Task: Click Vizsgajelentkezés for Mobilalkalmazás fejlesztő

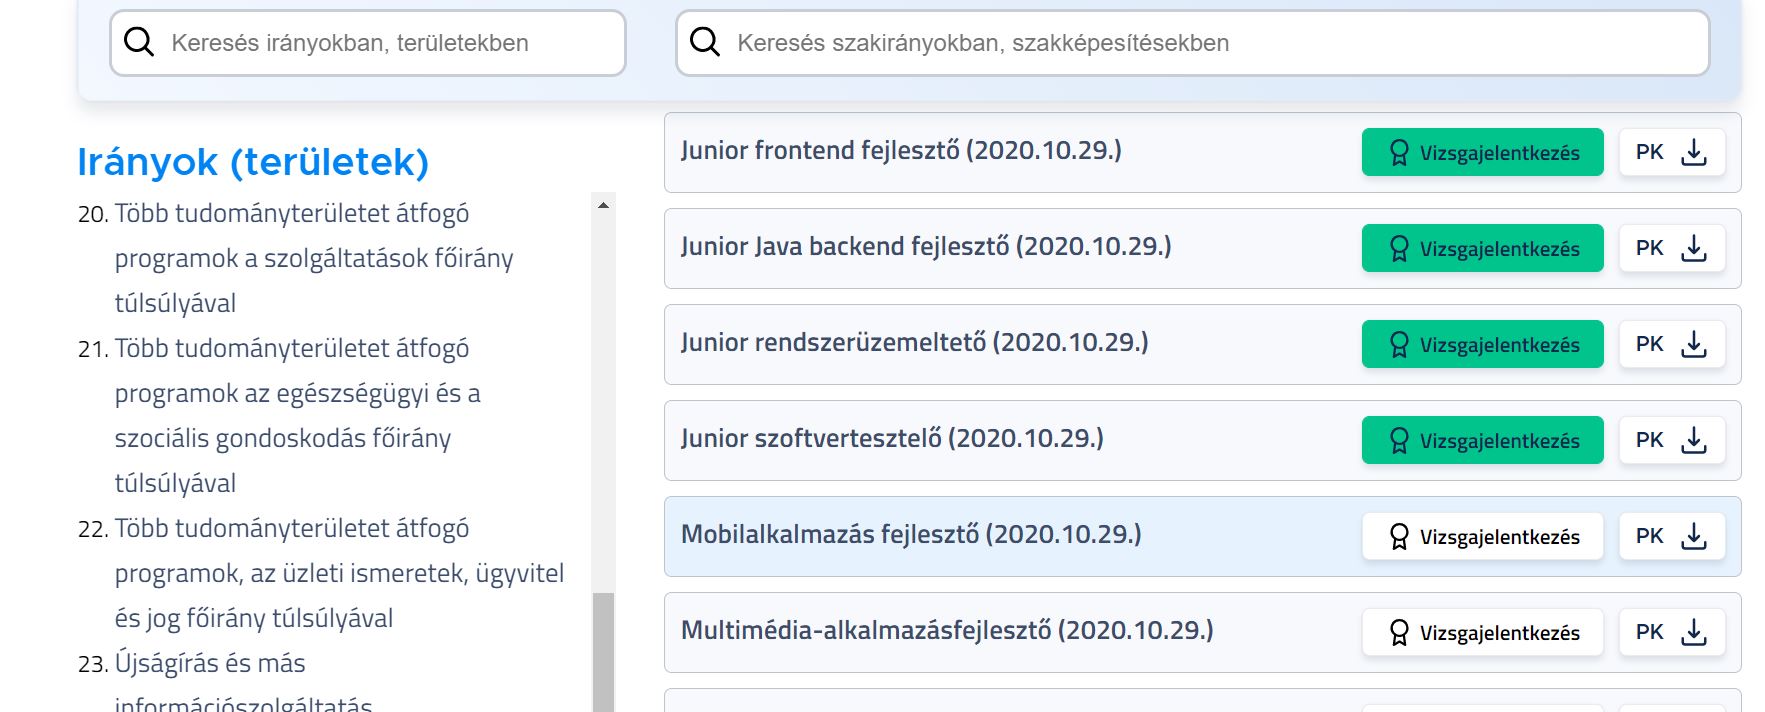Action: (x=1482, y=536)
